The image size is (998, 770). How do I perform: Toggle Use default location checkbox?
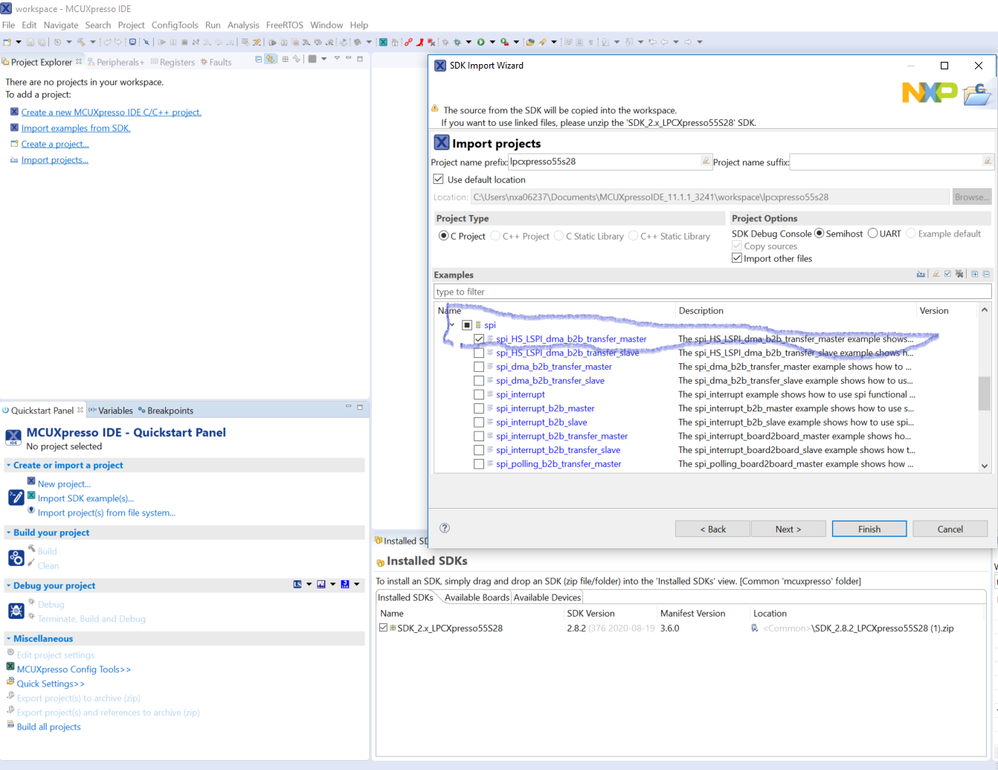[438, 179]
